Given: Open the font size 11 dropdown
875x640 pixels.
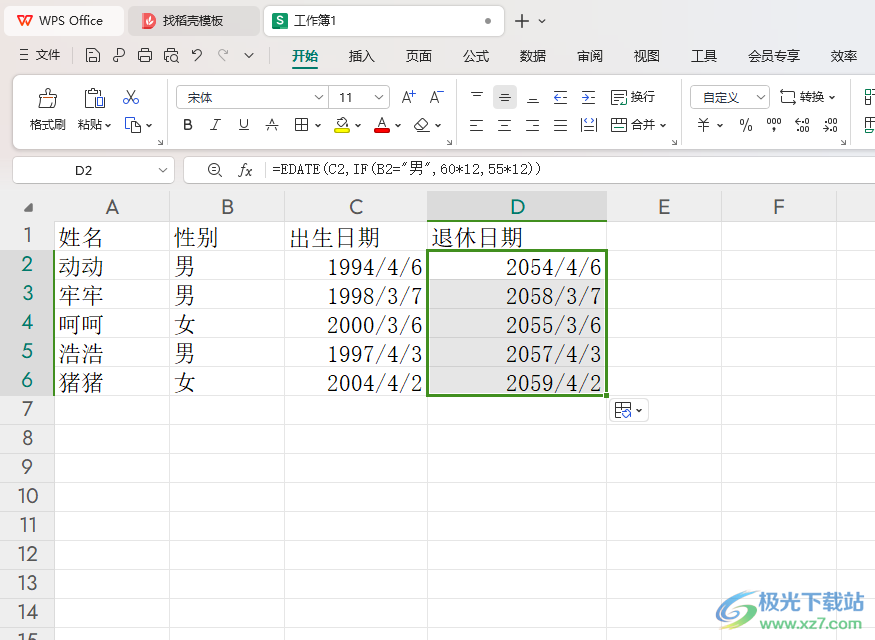Looking at the screenshot, I should click(x=379, y=97).
